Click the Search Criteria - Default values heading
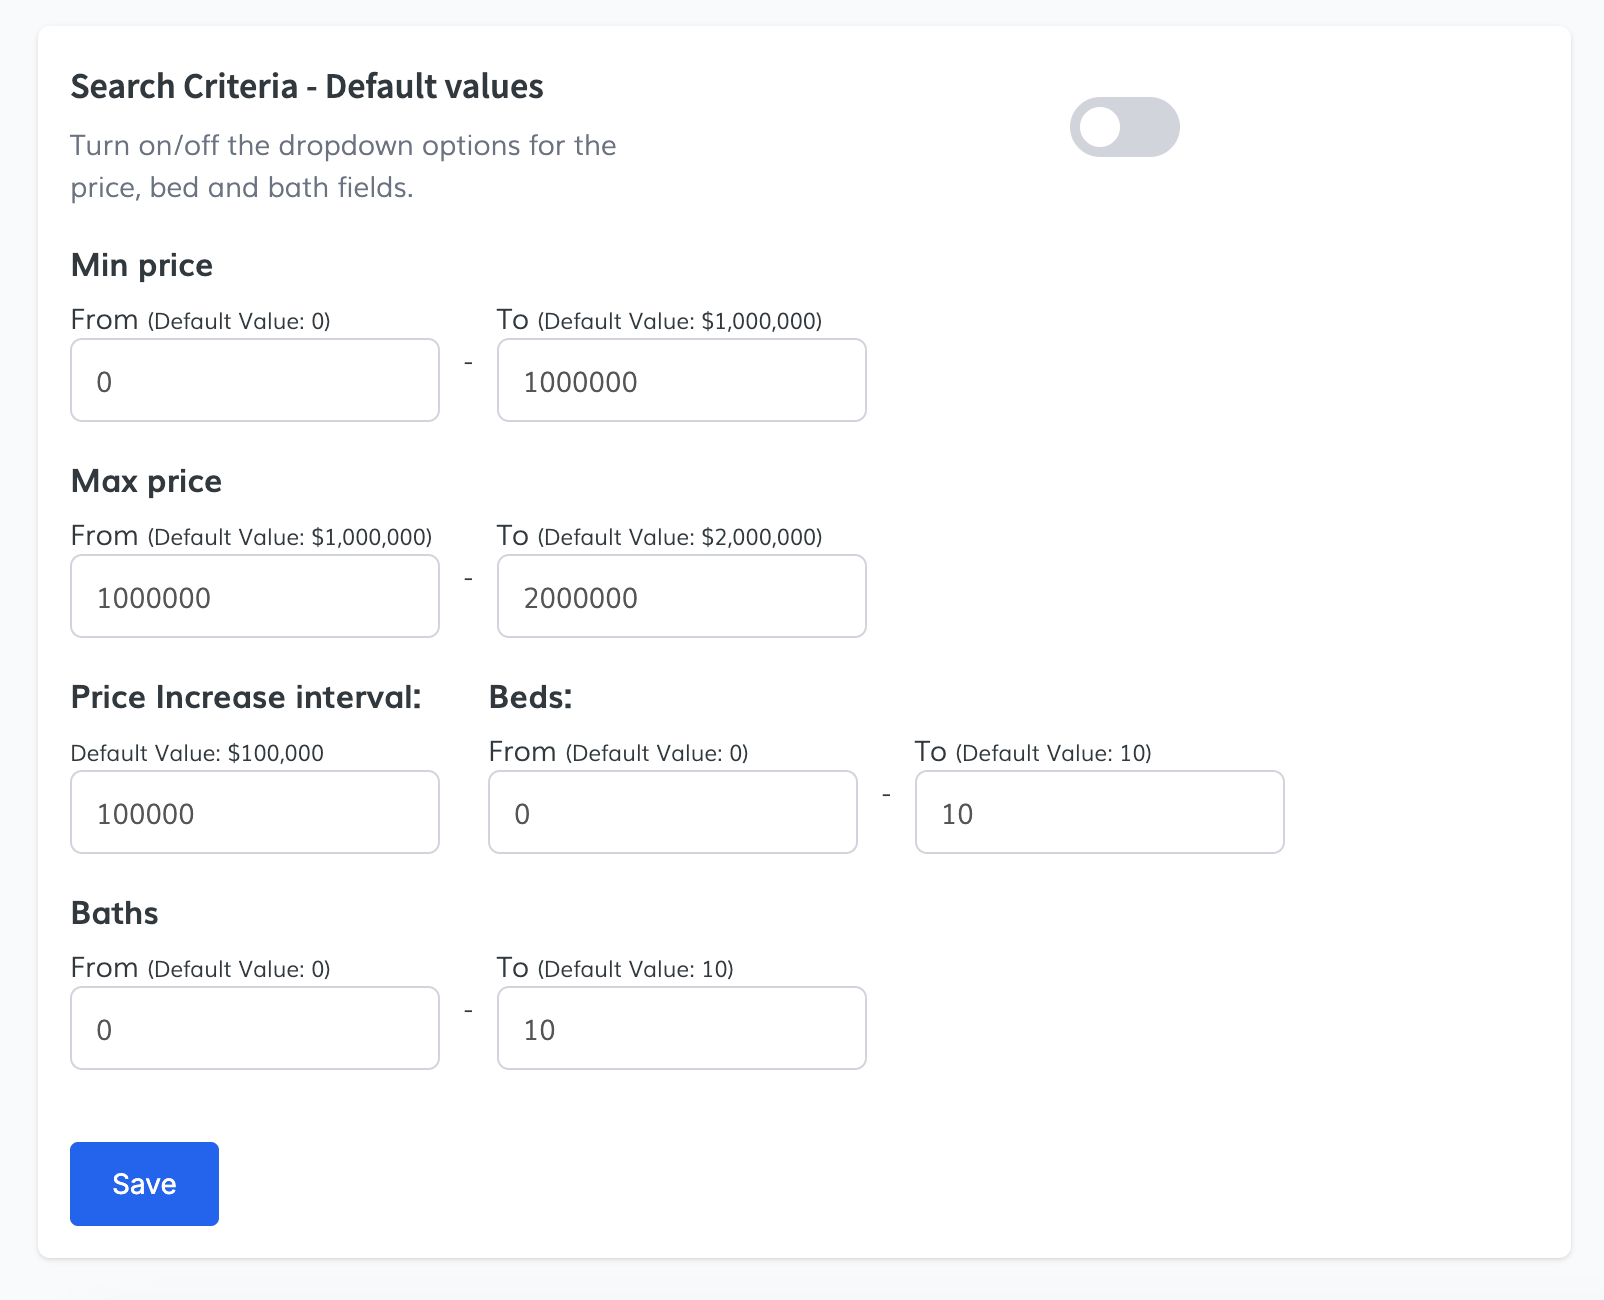 pyautogui.click(x=307, y=87)
